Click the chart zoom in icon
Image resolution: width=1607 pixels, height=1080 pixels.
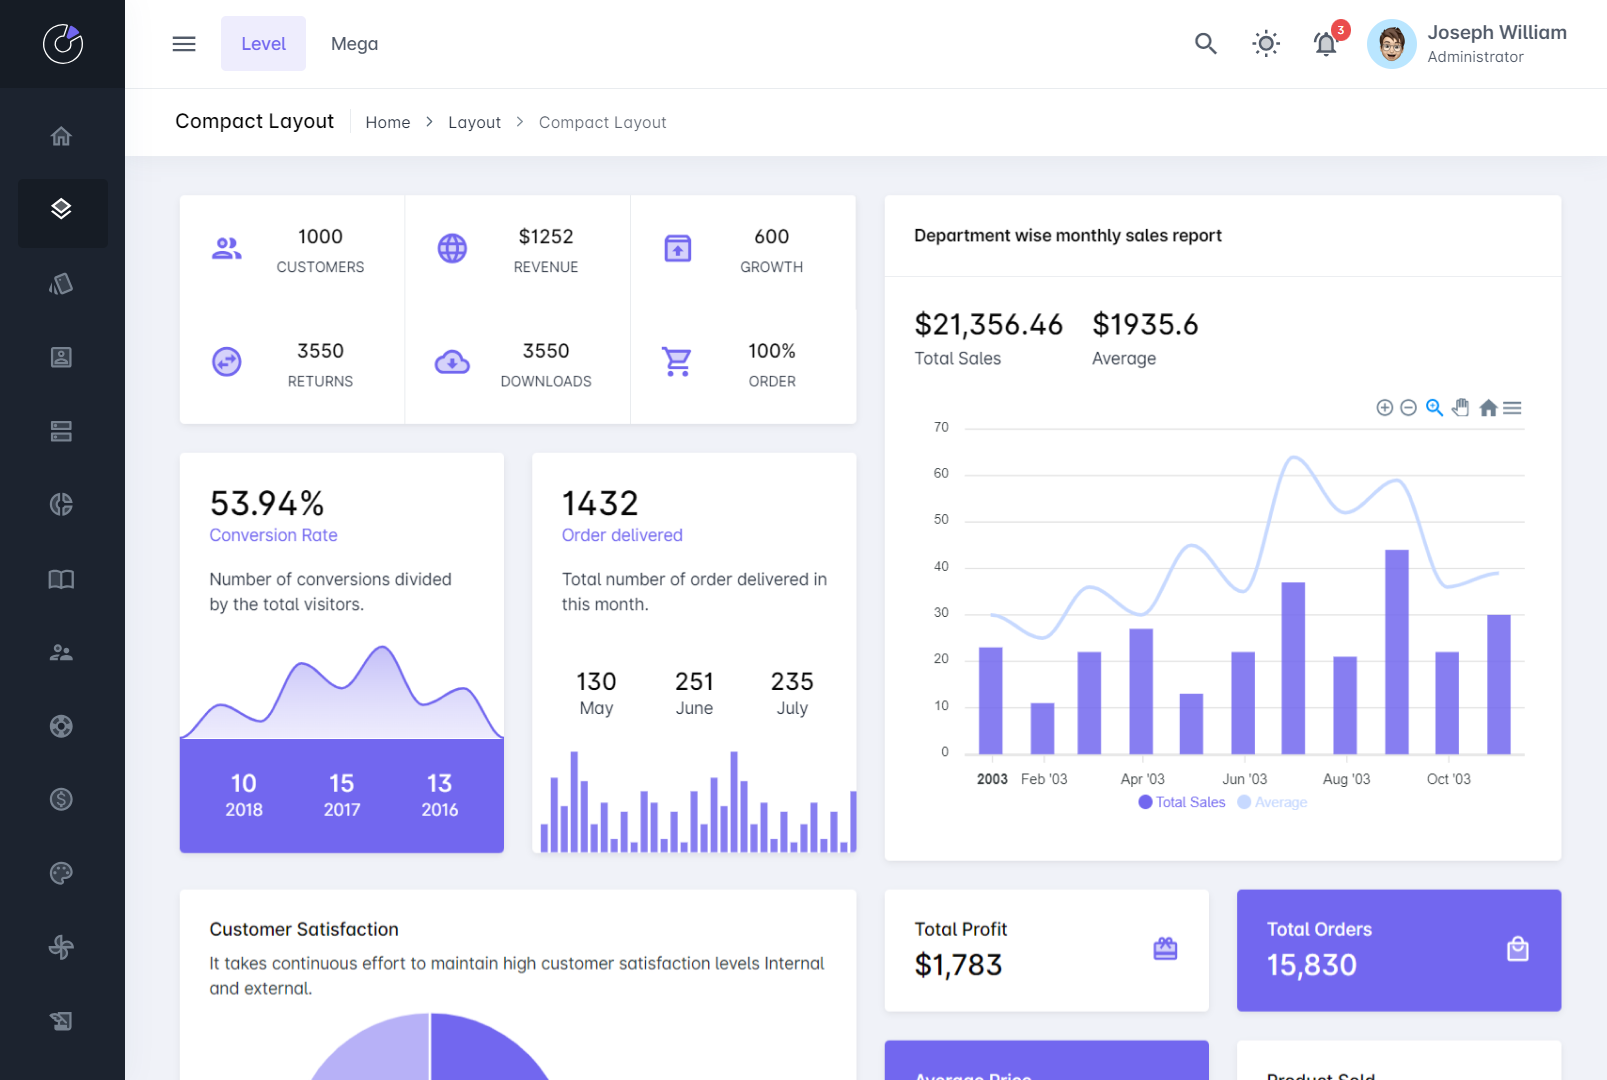pos(1384,408)
